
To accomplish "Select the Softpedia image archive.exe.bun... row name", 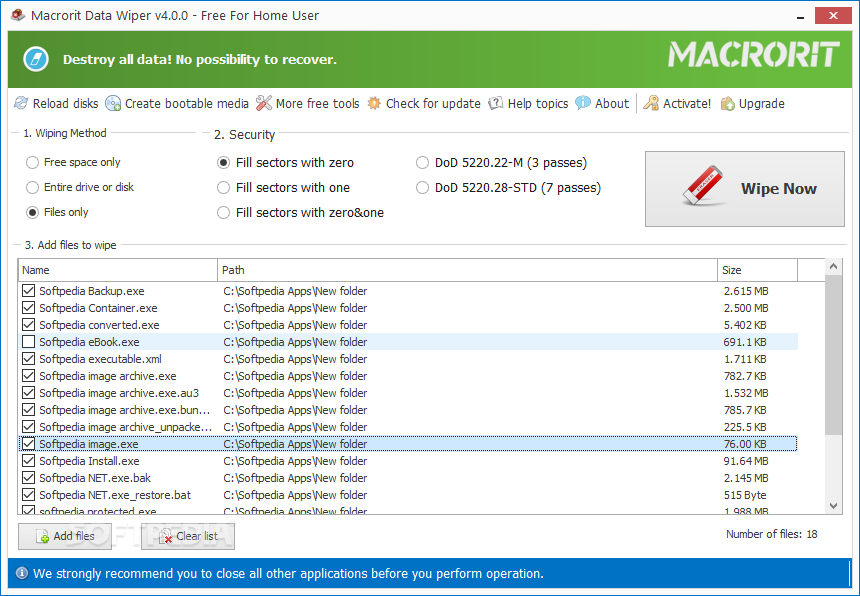I will click(125, 410).
